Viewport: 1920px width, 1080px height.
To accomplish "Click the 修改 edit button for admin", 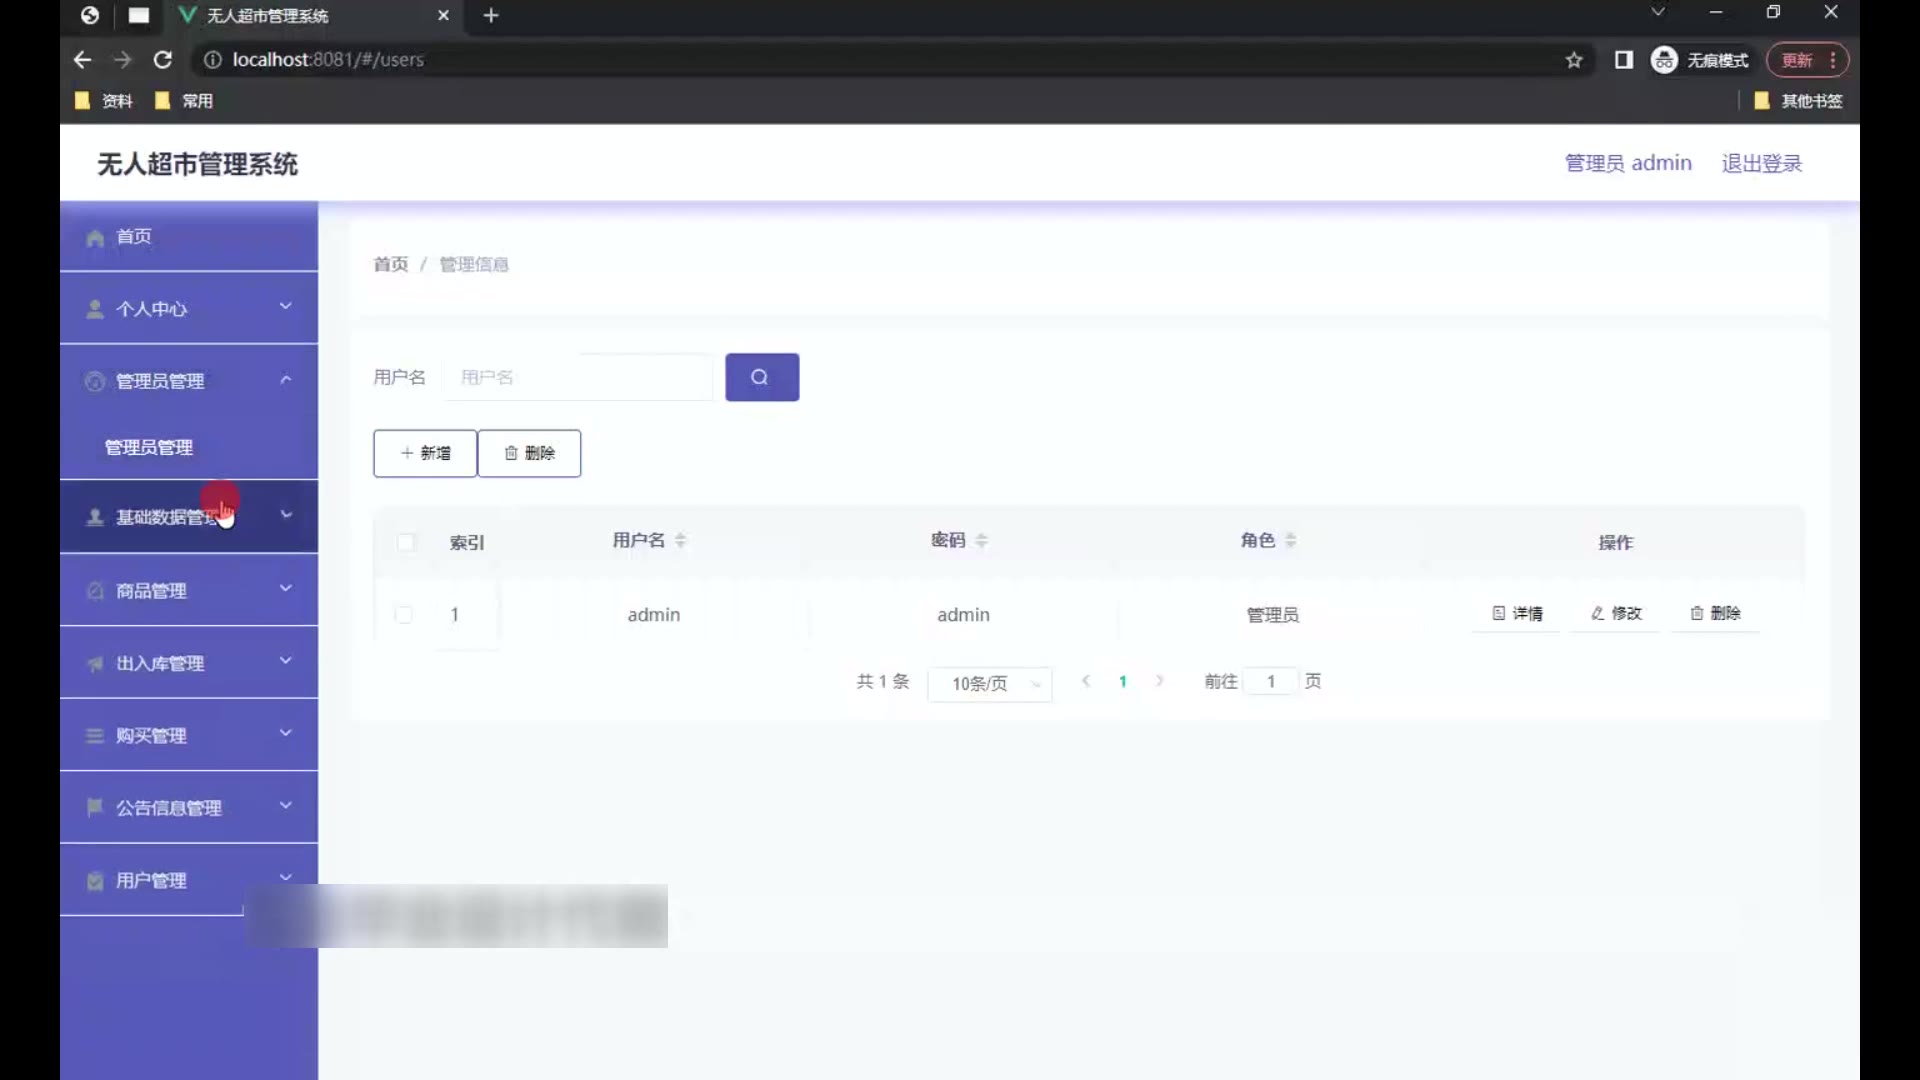I will point(1616,613).
